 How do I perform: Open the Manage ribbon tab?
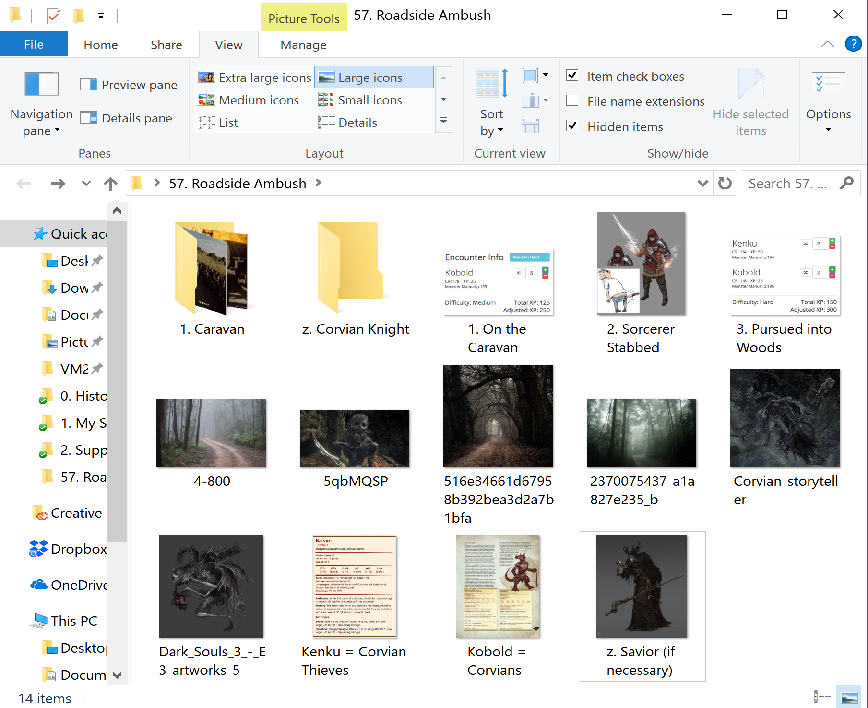point(303,45)
